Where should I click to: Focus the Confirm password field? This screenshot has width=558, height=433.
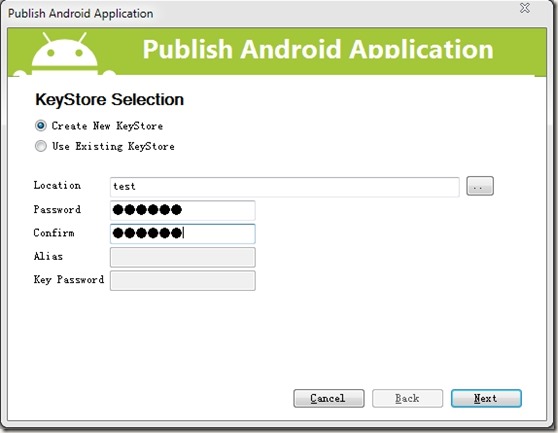click(x=183, y=233)
